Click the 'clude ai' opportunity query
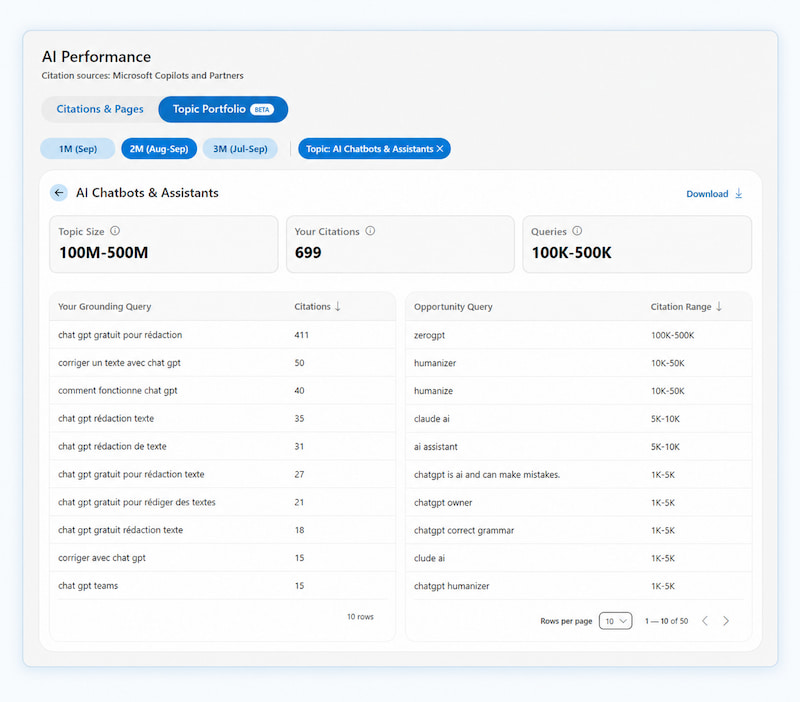 pos(429,558)
